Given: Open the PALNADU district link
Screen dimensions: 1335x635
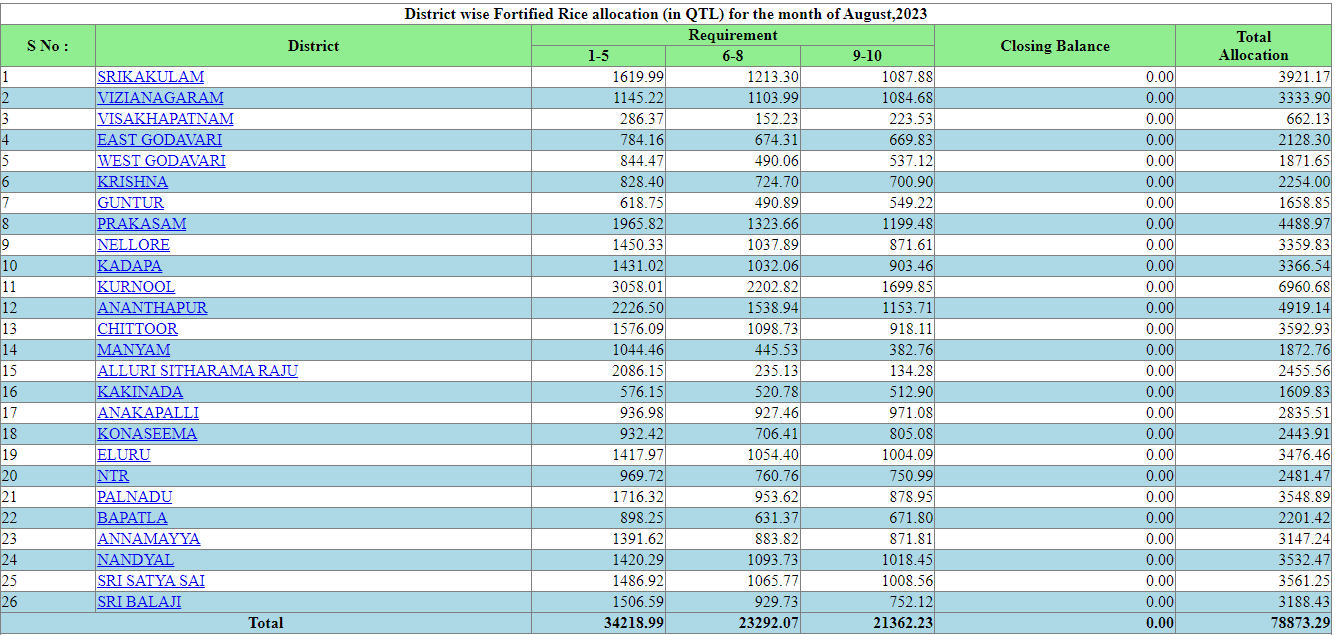Looking at the screenshot, I should [x=134, y=497].
